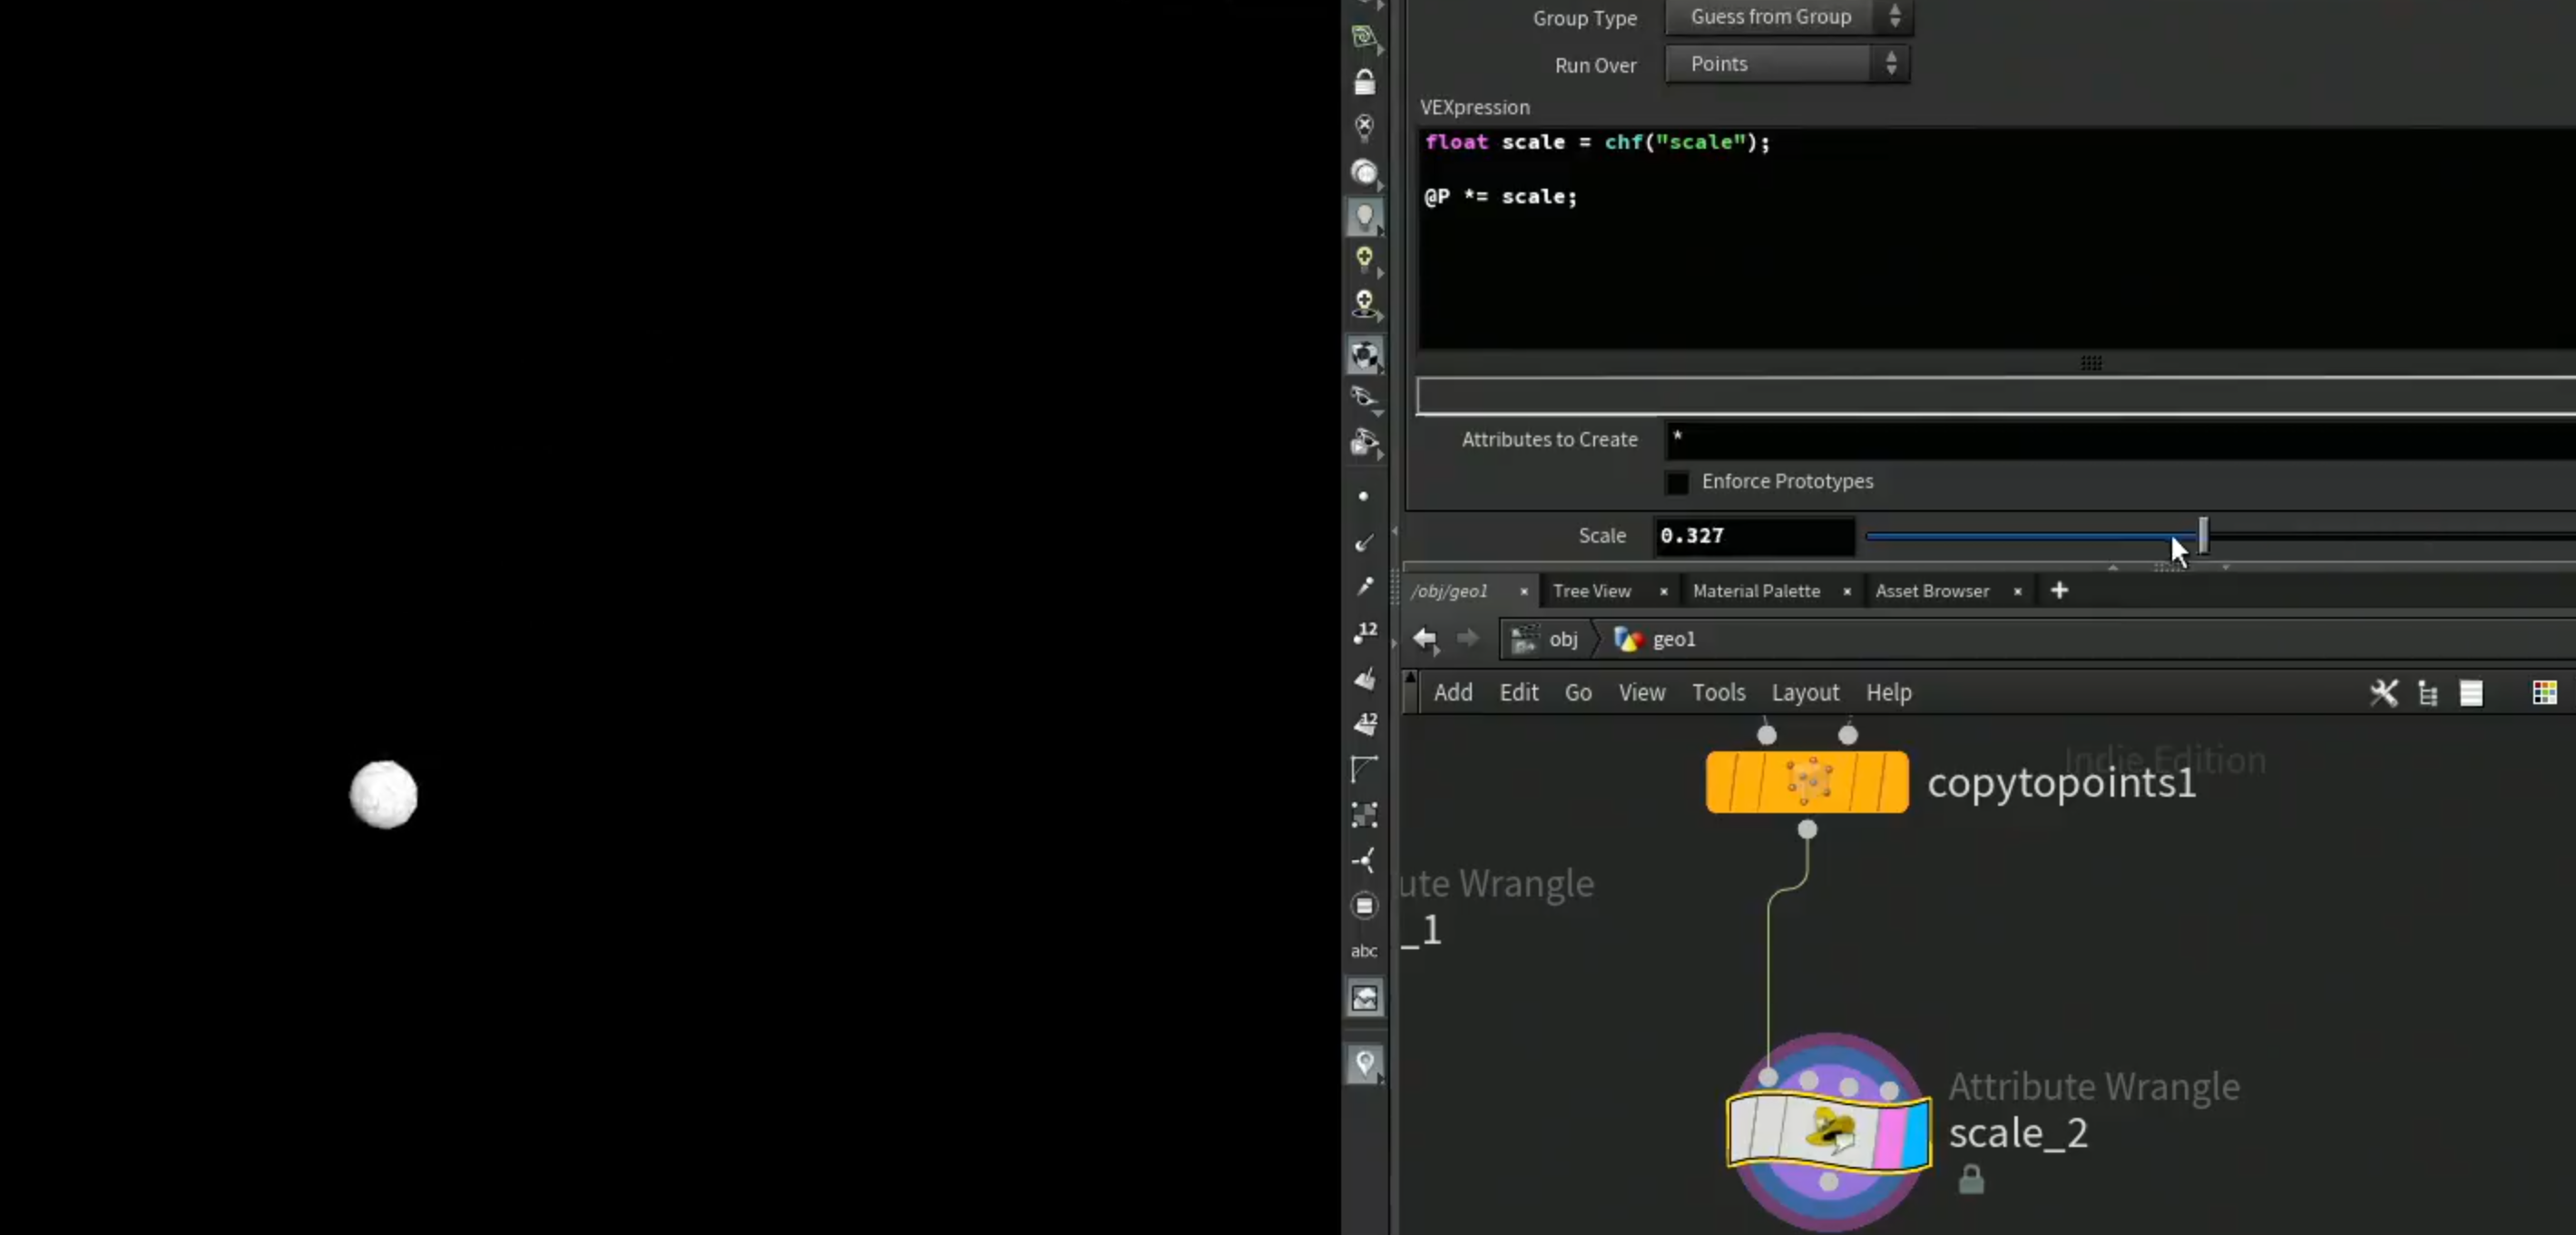2576x1235 pixels.
Task: Go back with the network back arrow
Action: pyautogui.click(x=1425, y=639)
